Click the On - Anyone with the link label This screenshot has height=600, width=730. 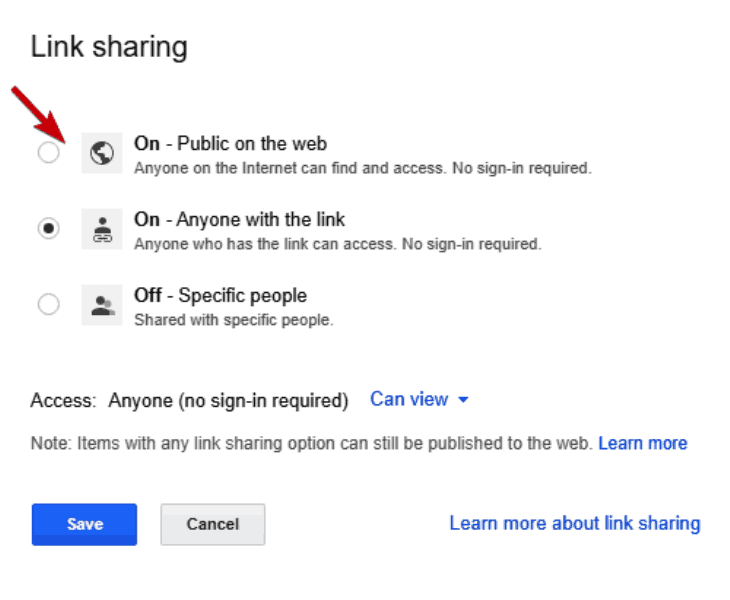[x=239, y=219]
